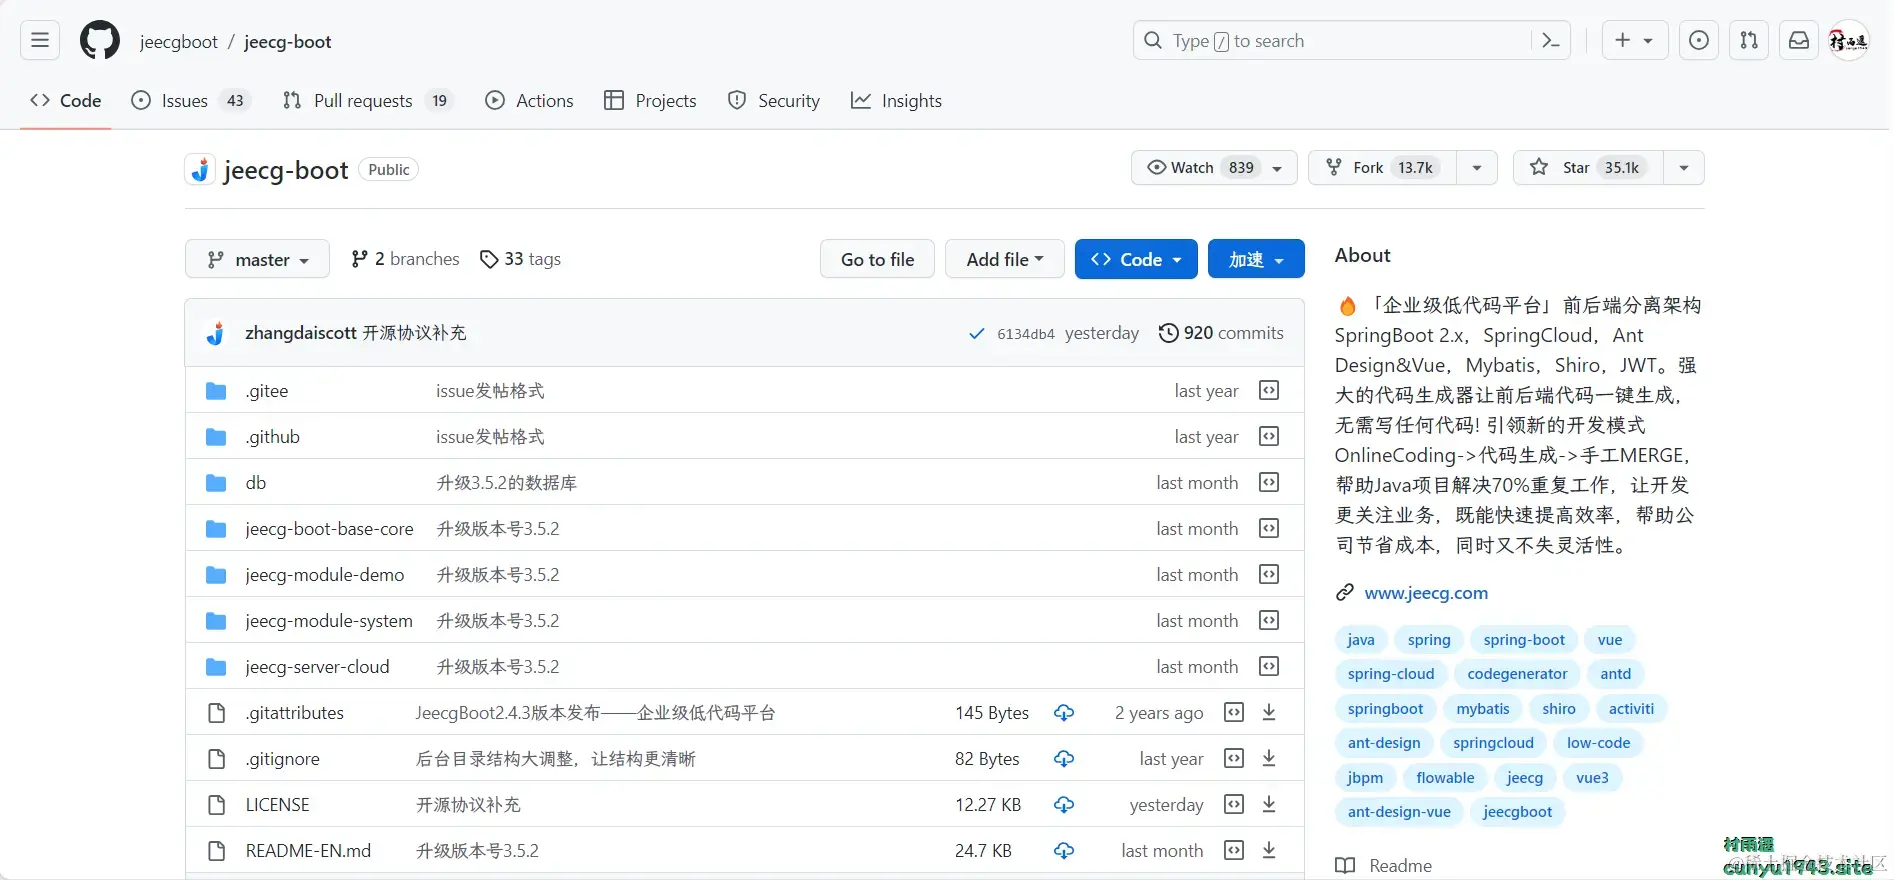
Task: Download README-EN.md with arrow icon
Action: click(x=1269, y=850)
